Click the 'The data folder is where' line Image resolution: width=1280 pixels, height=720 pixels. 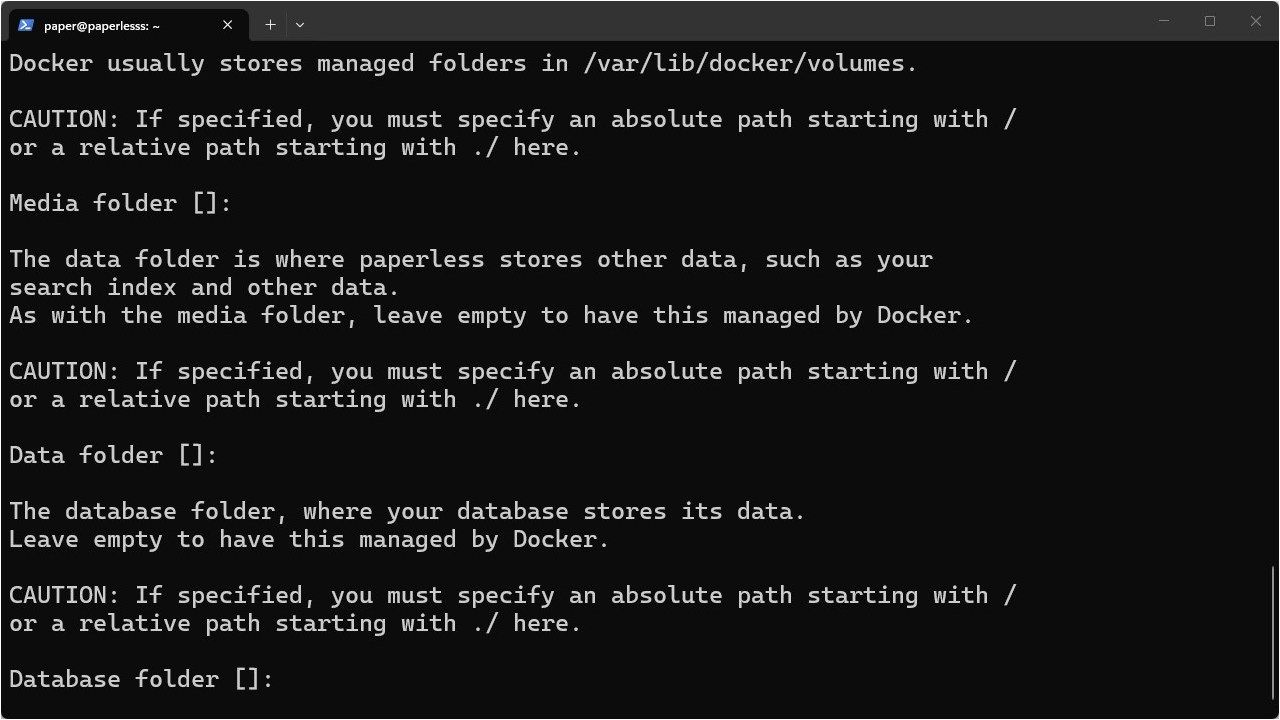[x=471, y=259]
